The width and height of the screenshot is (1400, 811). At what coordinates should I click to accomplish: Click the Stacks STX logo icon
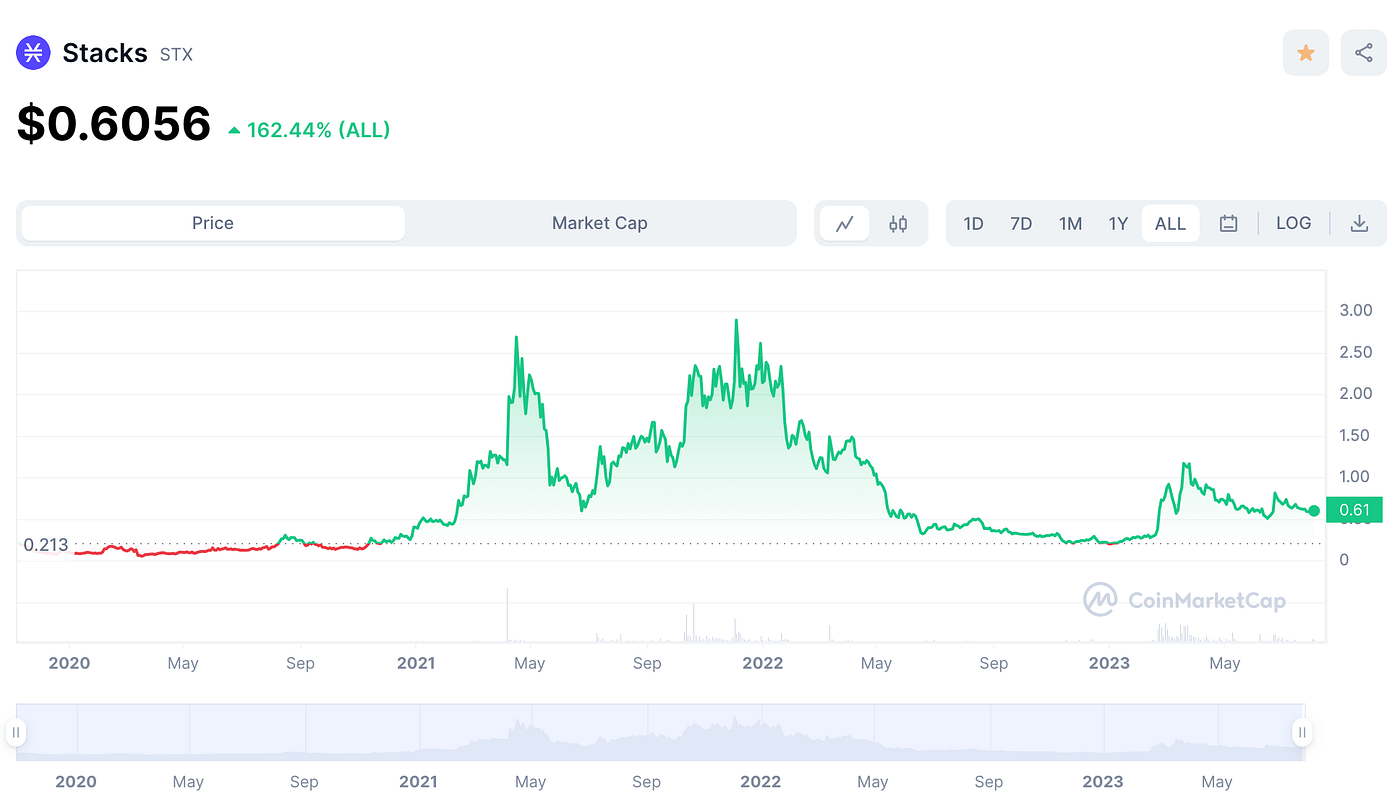[x=33, y=52]
